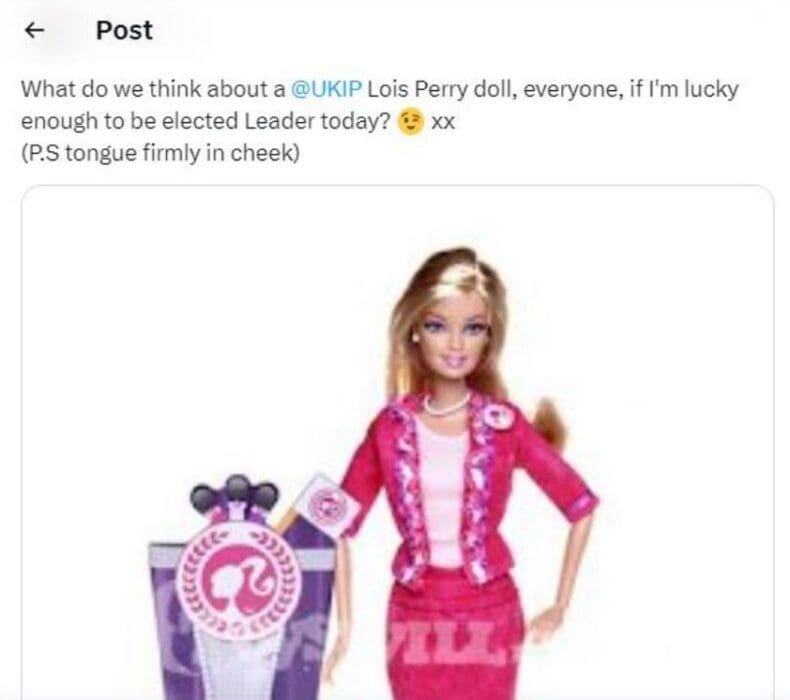Click the doll's hand on hip
The width and height of the screenshot is (790, 700).
click(544, 622)
